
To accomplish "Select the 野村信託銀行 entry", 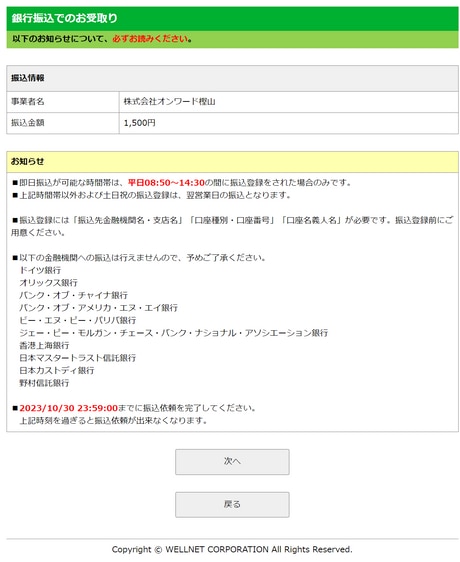I will 44,383.
